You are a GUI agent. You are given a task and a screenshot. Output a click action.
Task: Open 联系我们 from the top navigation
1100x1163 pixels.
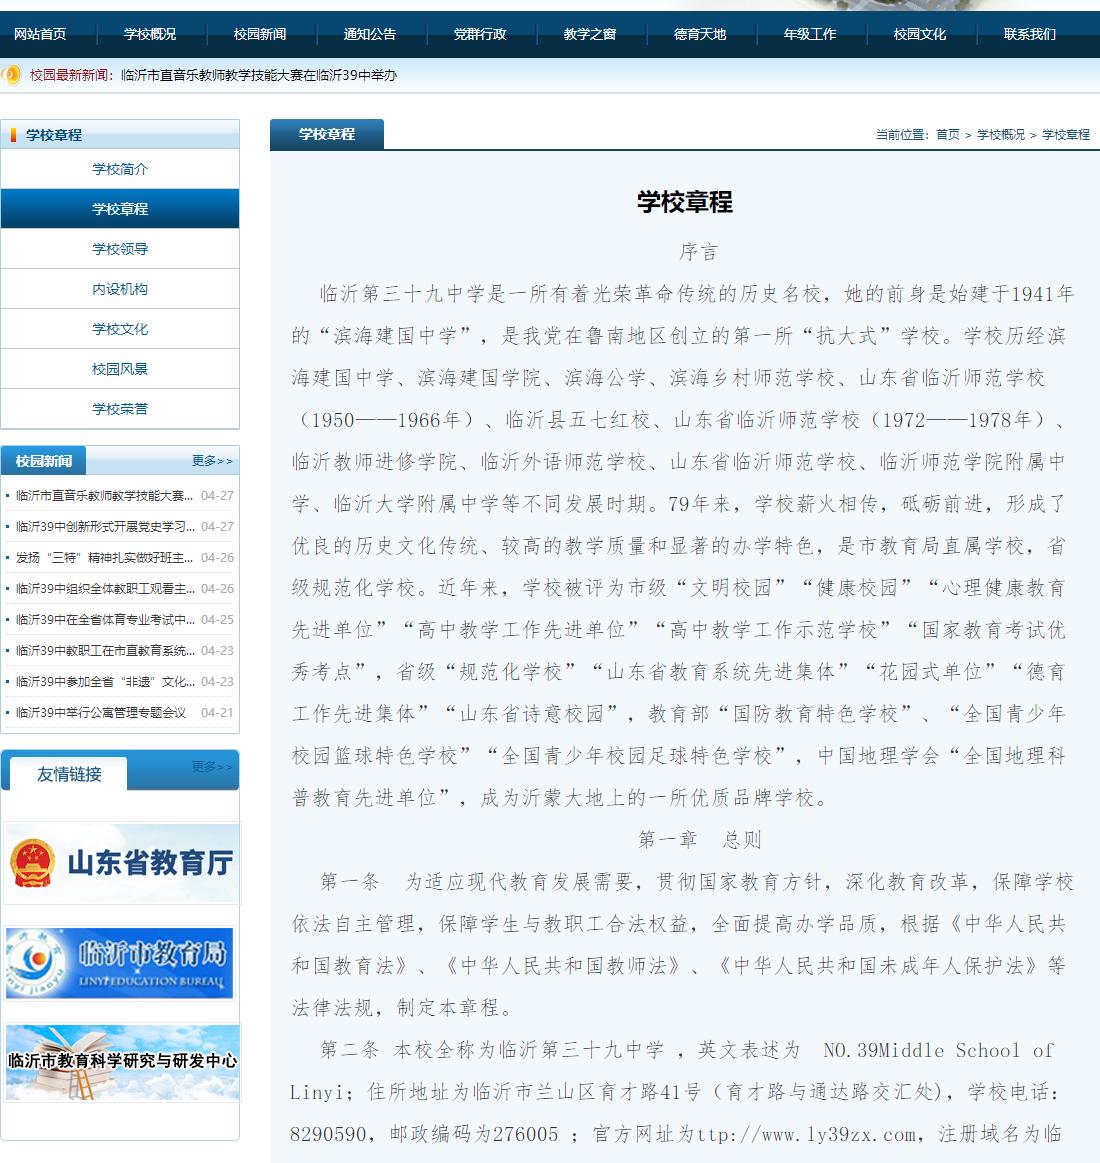pos(1029,33)
